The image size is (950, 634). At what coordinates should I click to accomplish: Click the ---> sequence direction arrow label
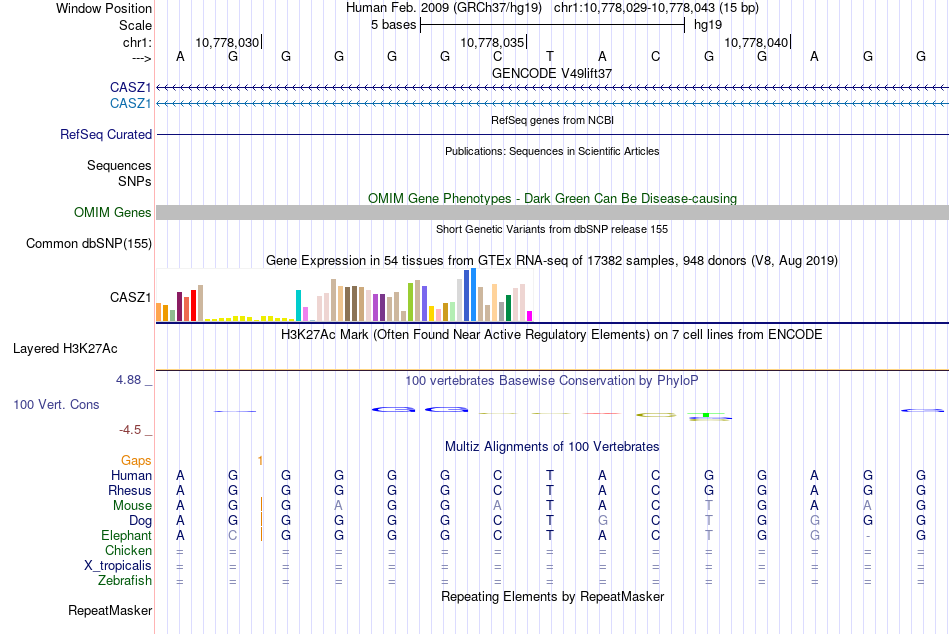[x=142, y=58]
